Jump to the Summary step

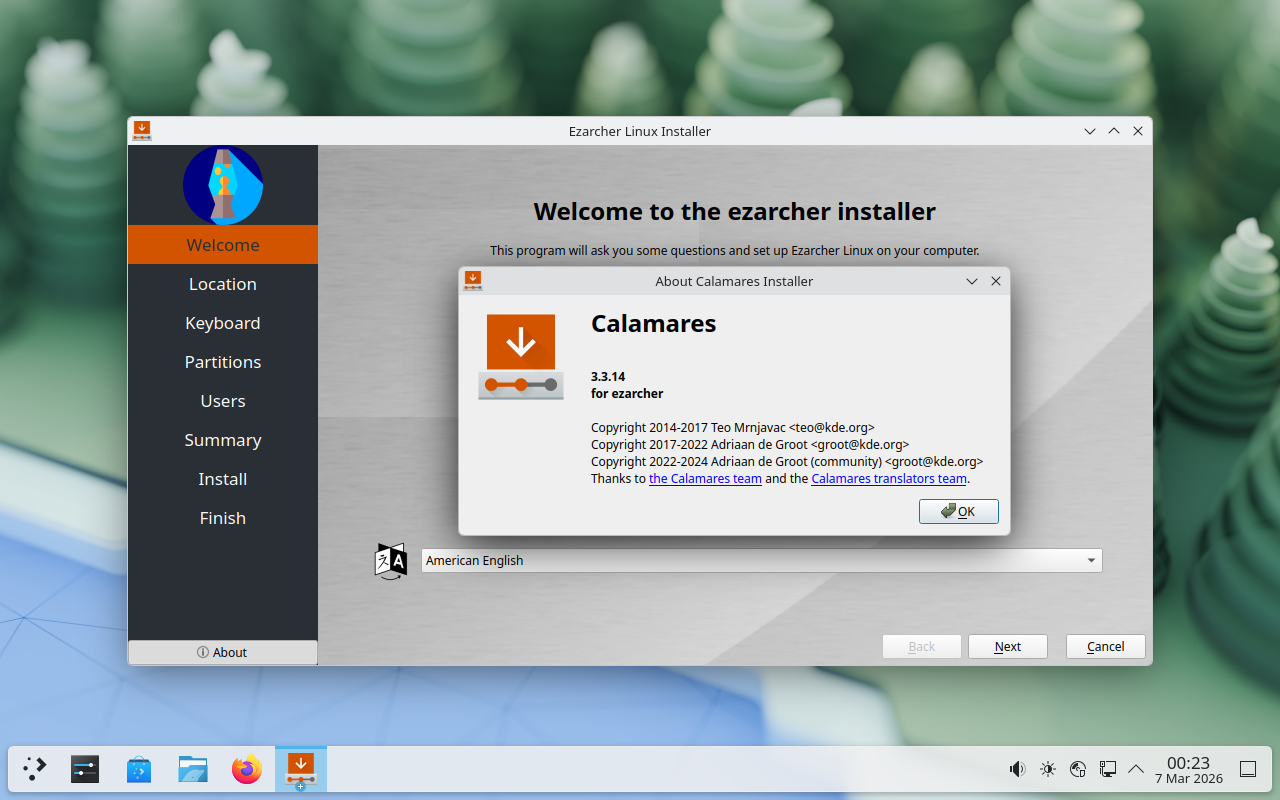[x=223, y=440]
